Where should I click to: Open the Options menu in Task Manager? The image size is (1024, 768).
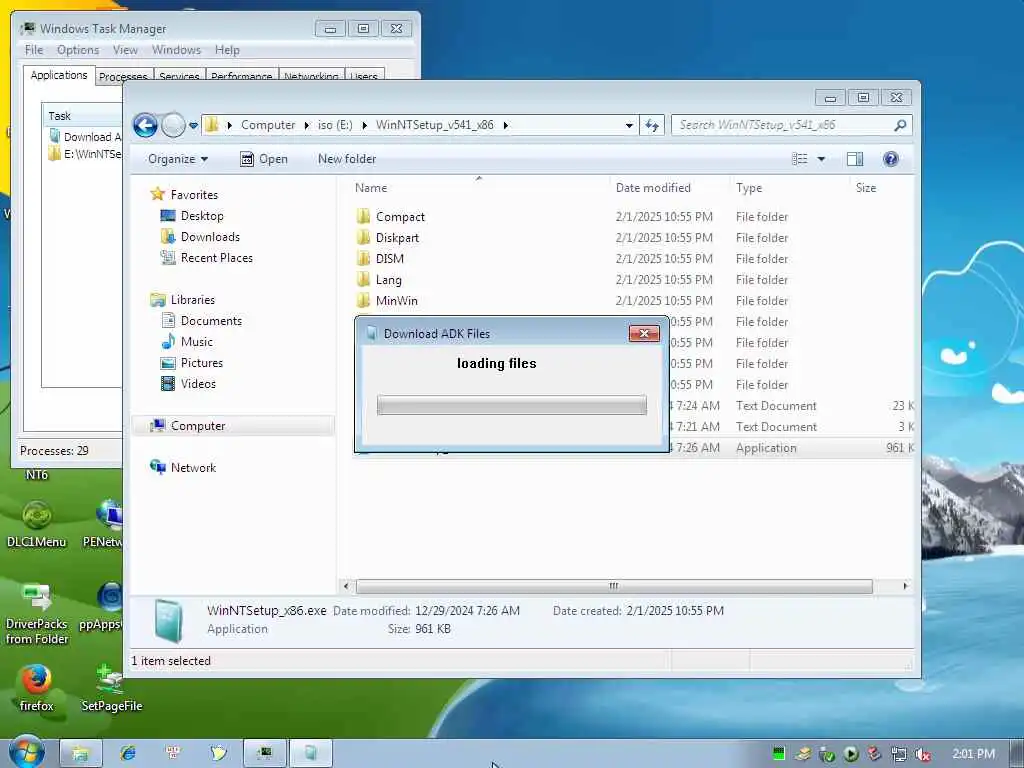(x=78, y=50)
